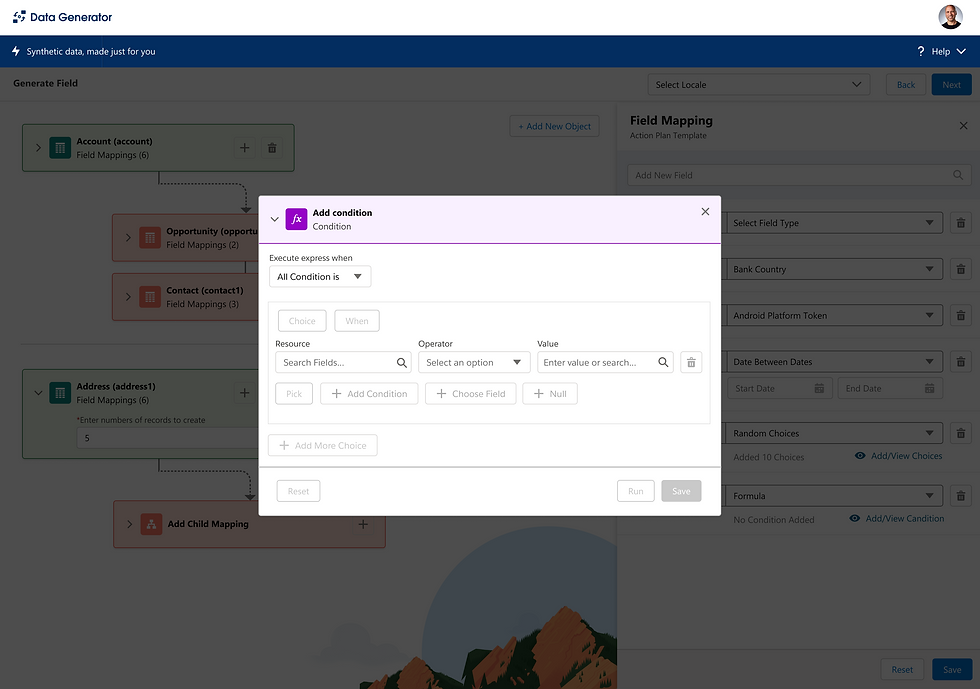The image size is (980, 689).
Task: Click the Resource search magnifier icon
Action: pyautogui.click(x=401, y=362)
